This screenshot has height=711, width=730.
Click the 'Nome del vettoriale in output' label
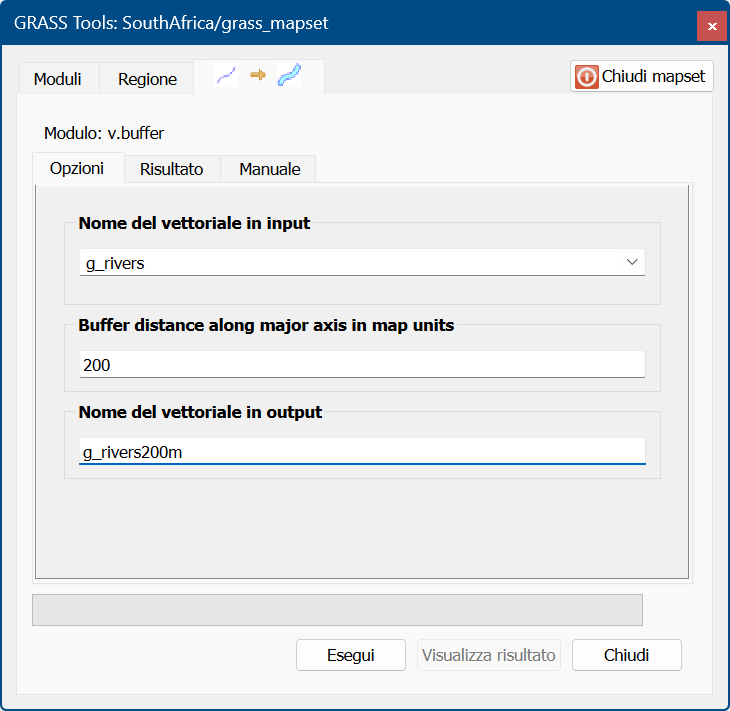[200, 412]
